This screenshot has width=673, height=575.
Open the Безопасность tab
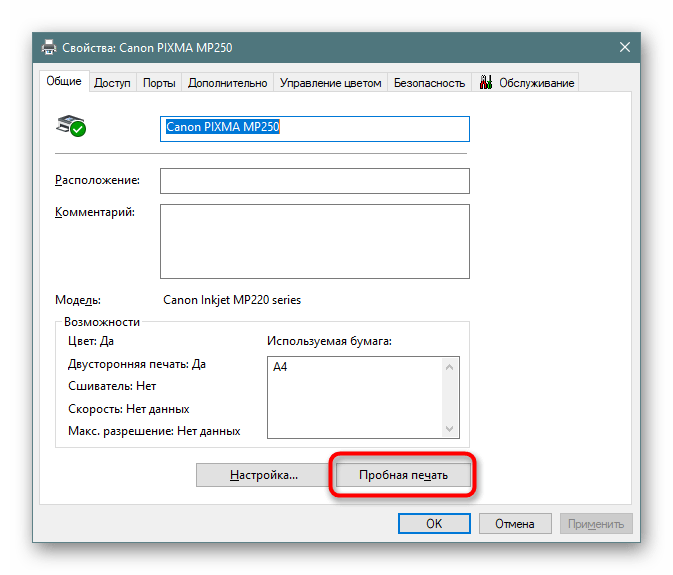429,84
